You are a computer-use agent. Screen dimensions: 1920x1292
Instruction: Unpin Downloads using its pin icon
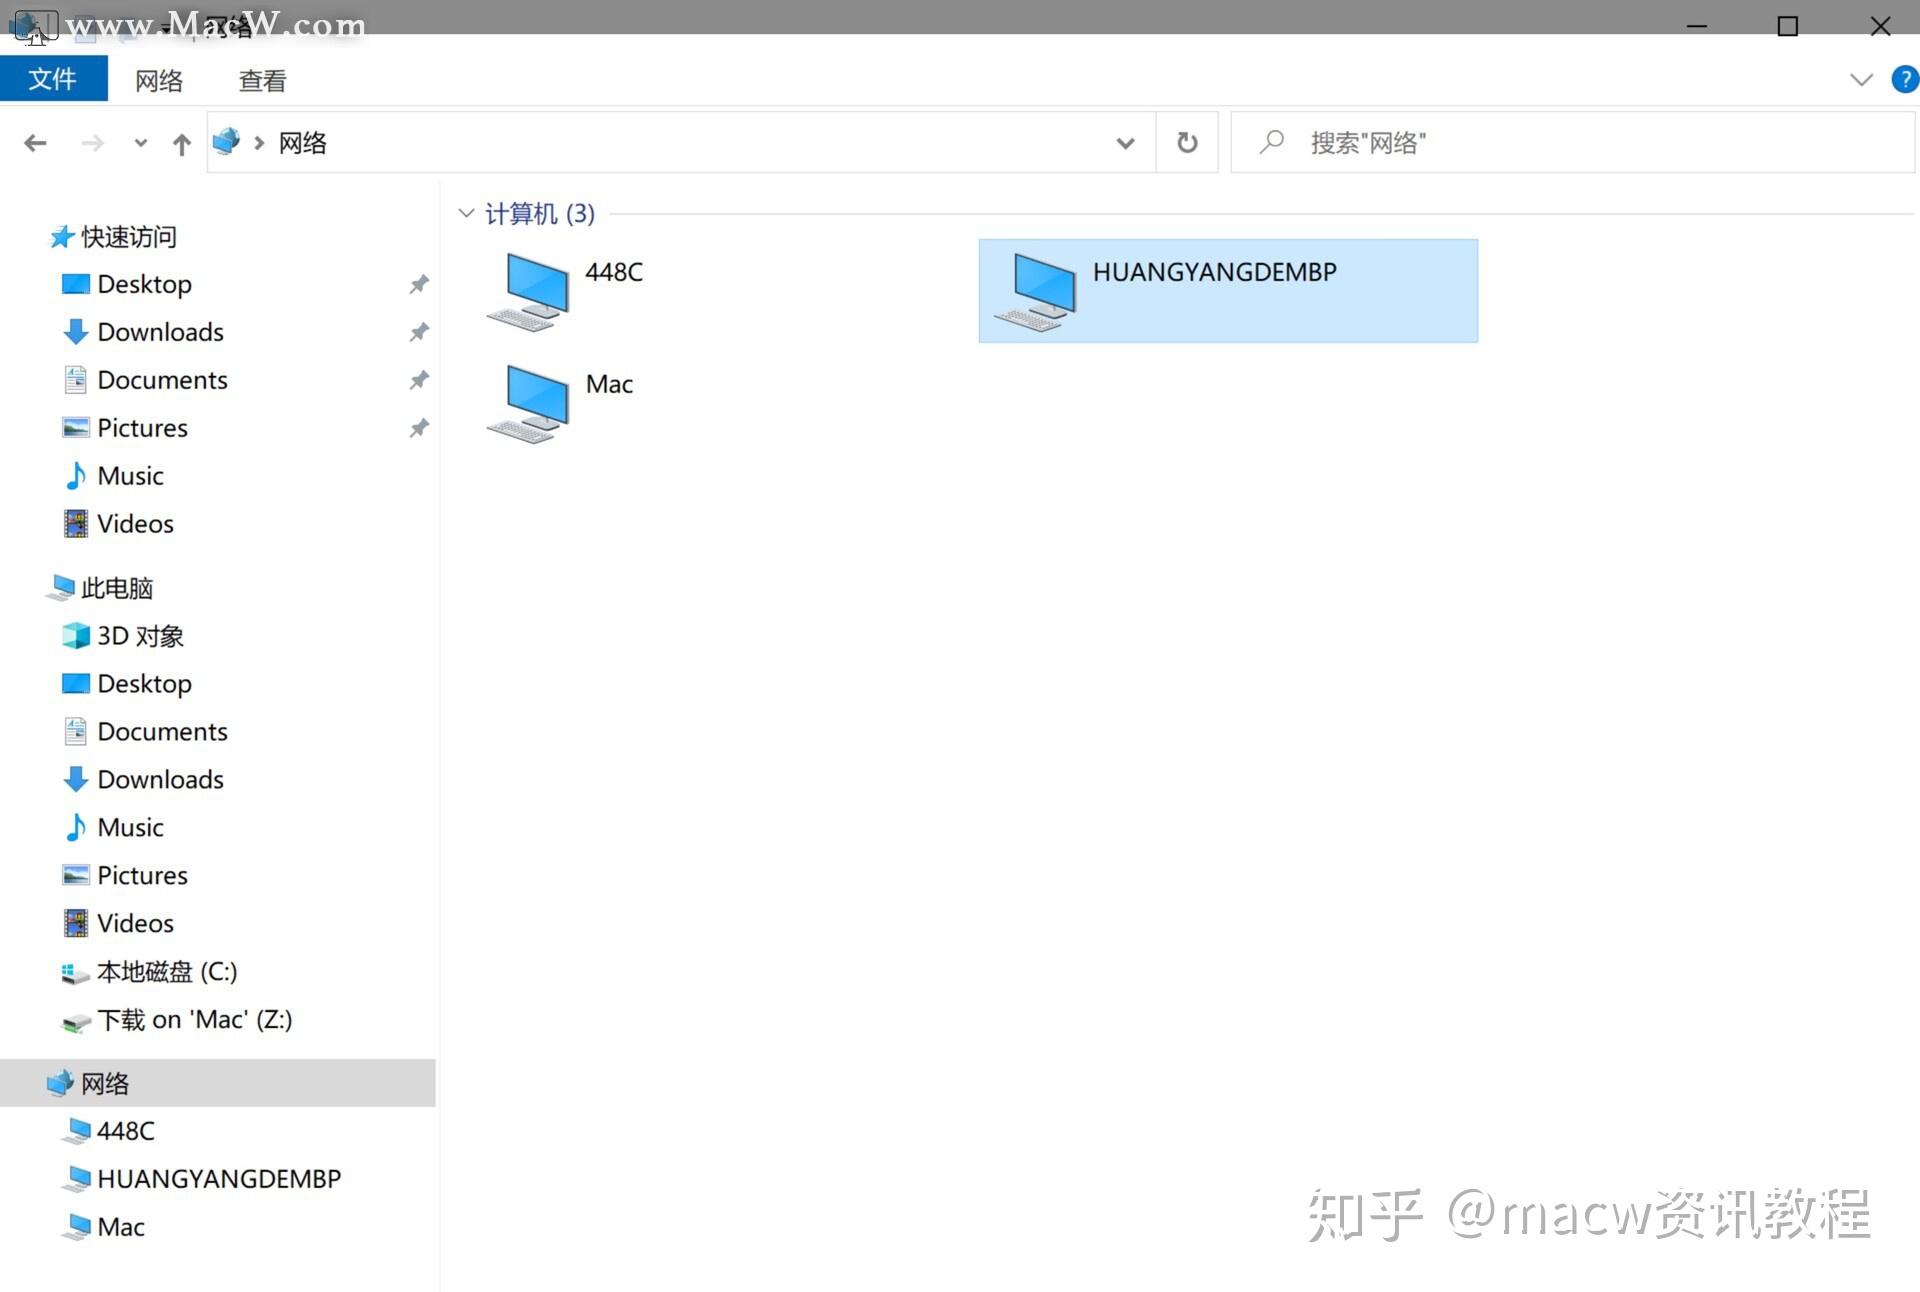(419, 332)
